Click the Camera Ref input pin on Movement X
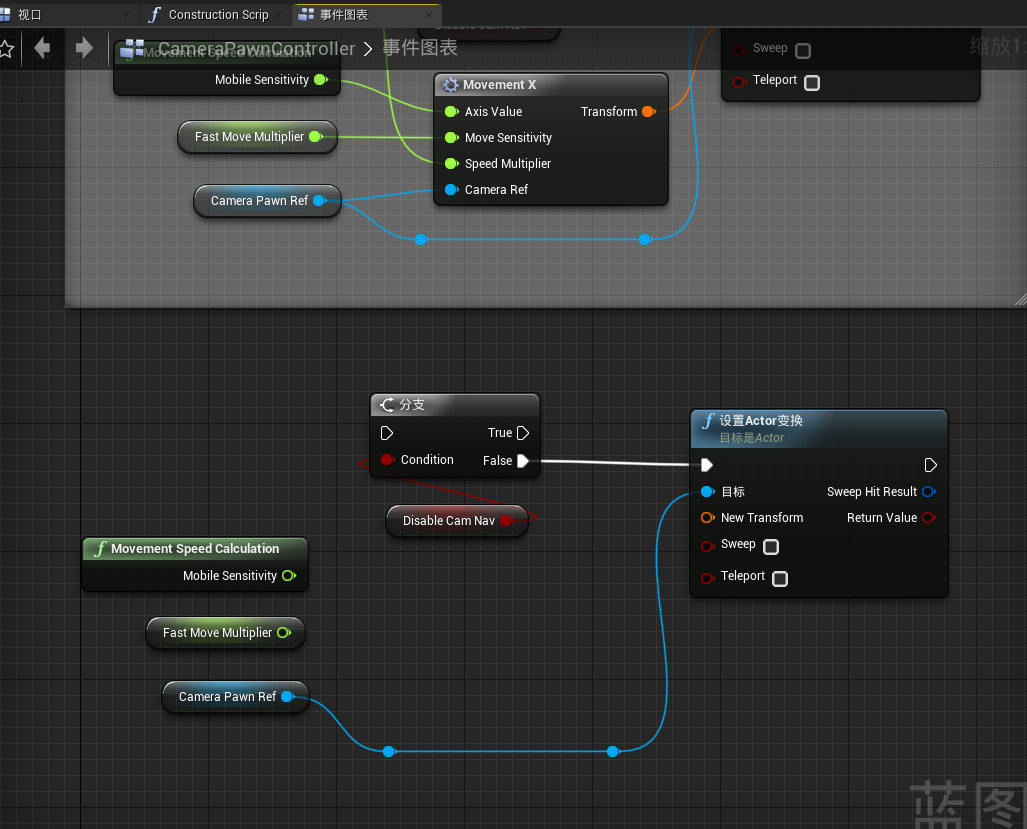 451,190
